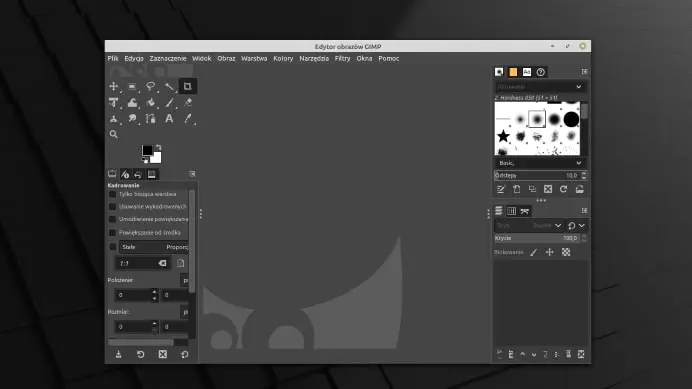Switch to the Patterns tab
692x389 pixels.
pyautogui.click(x=513, y=72)
